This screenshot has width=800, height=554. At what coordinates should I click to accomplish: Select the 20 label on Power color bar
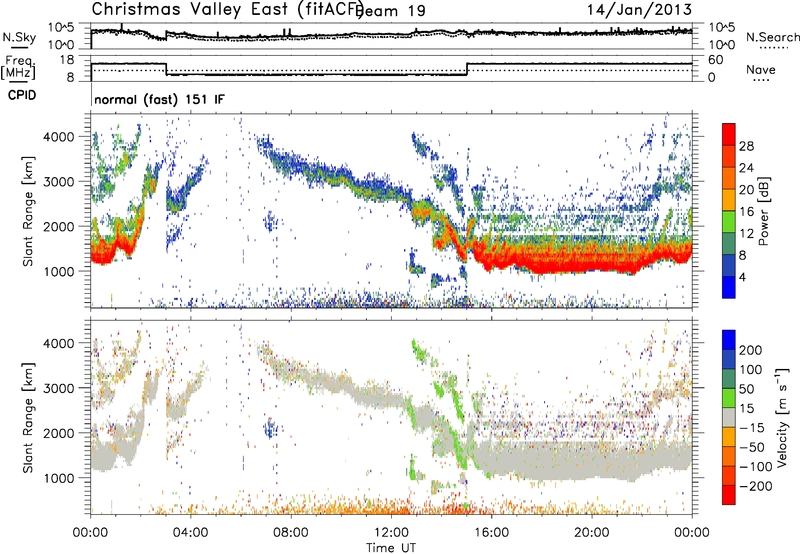(x=746, y=190)
